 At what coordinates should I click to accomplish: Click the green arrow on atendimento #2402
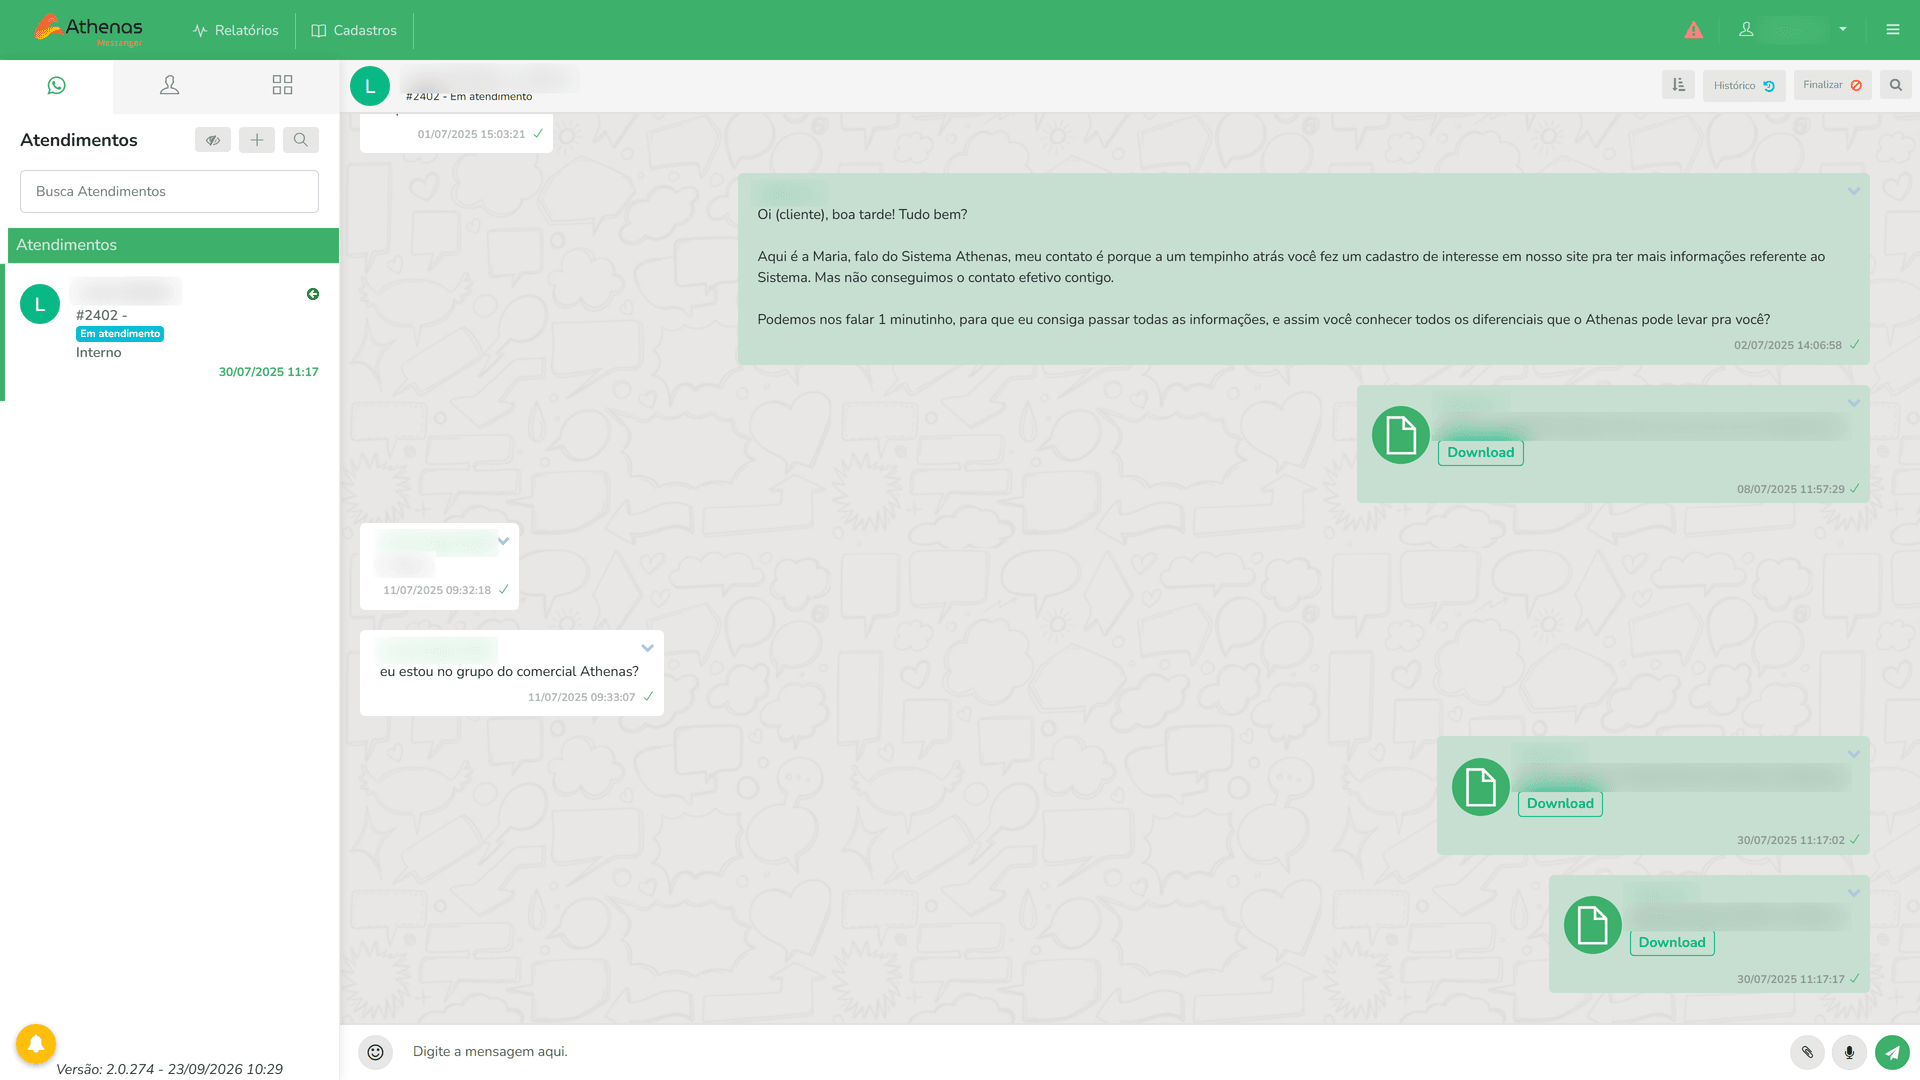point(313,294)
